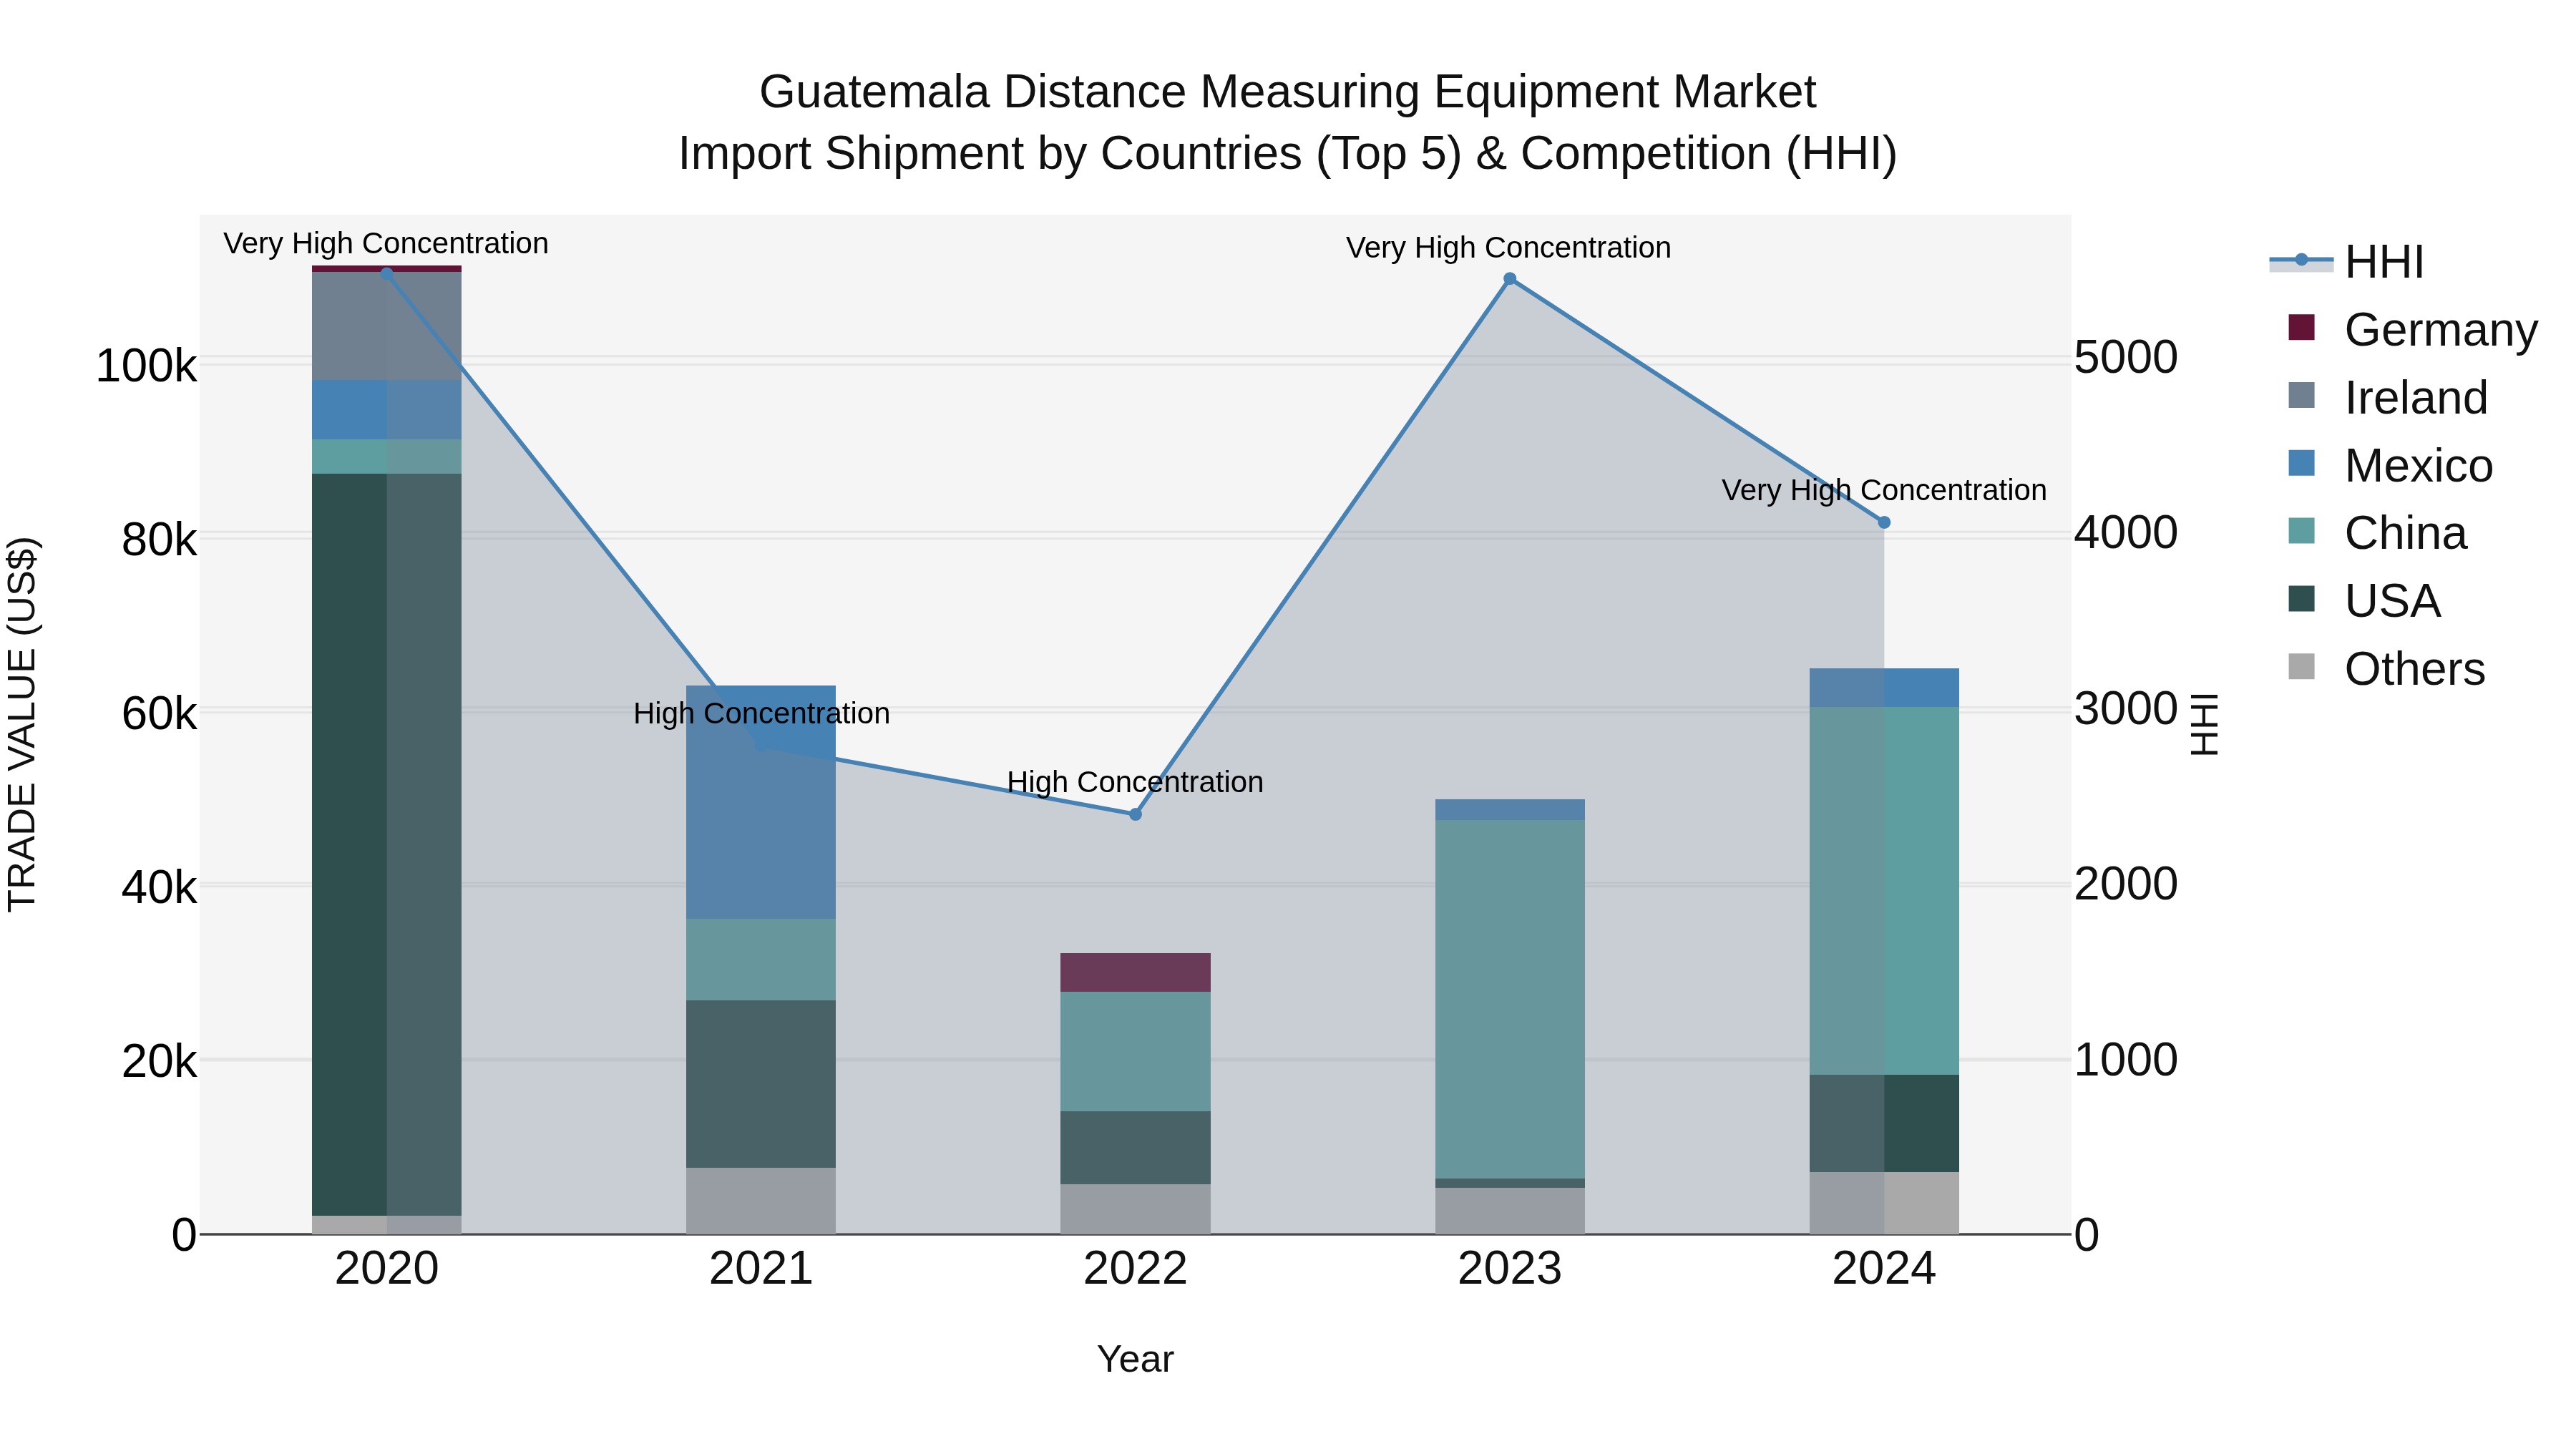Click the China bar segment in 2022
This screenshot has height=1449, width=2576.
(1135, 1051)
